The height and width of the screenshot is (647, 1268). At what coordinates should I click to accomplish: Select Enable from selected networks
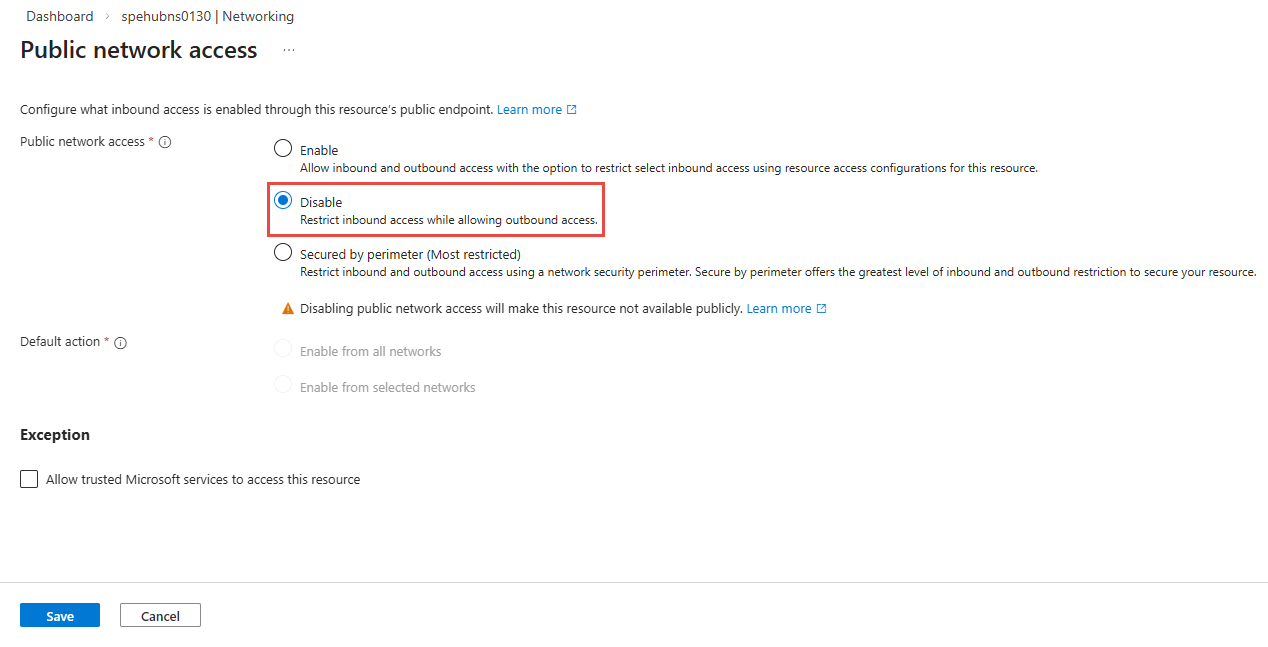283,386
